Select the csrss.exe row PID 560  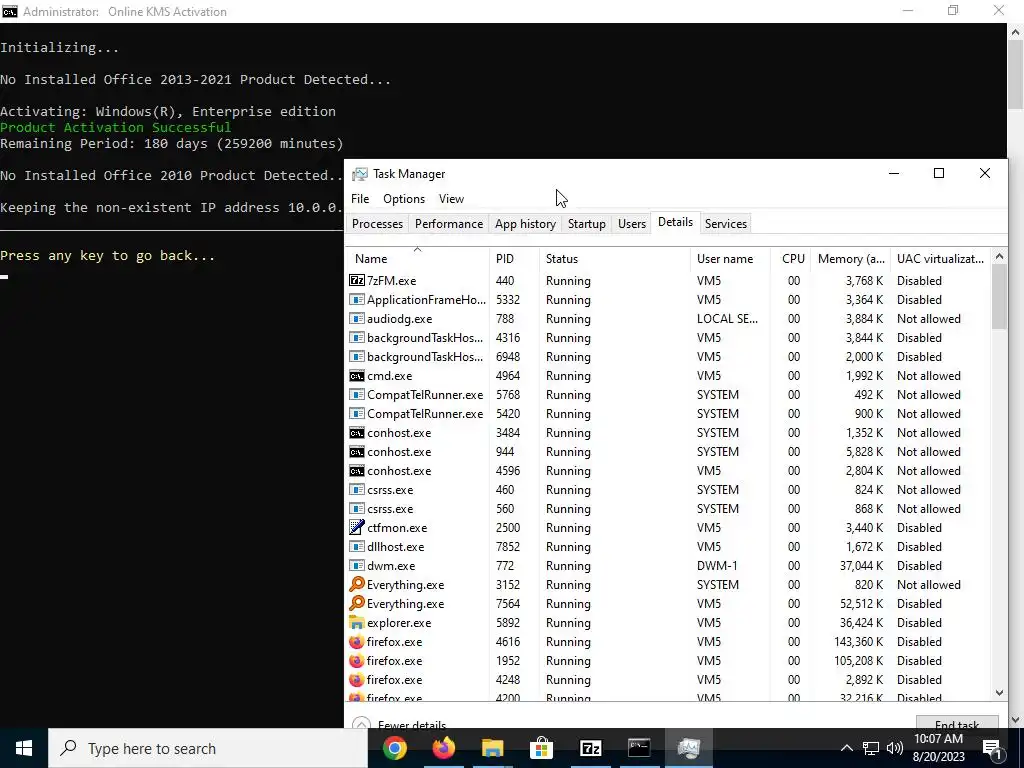[x=669, y=509]
